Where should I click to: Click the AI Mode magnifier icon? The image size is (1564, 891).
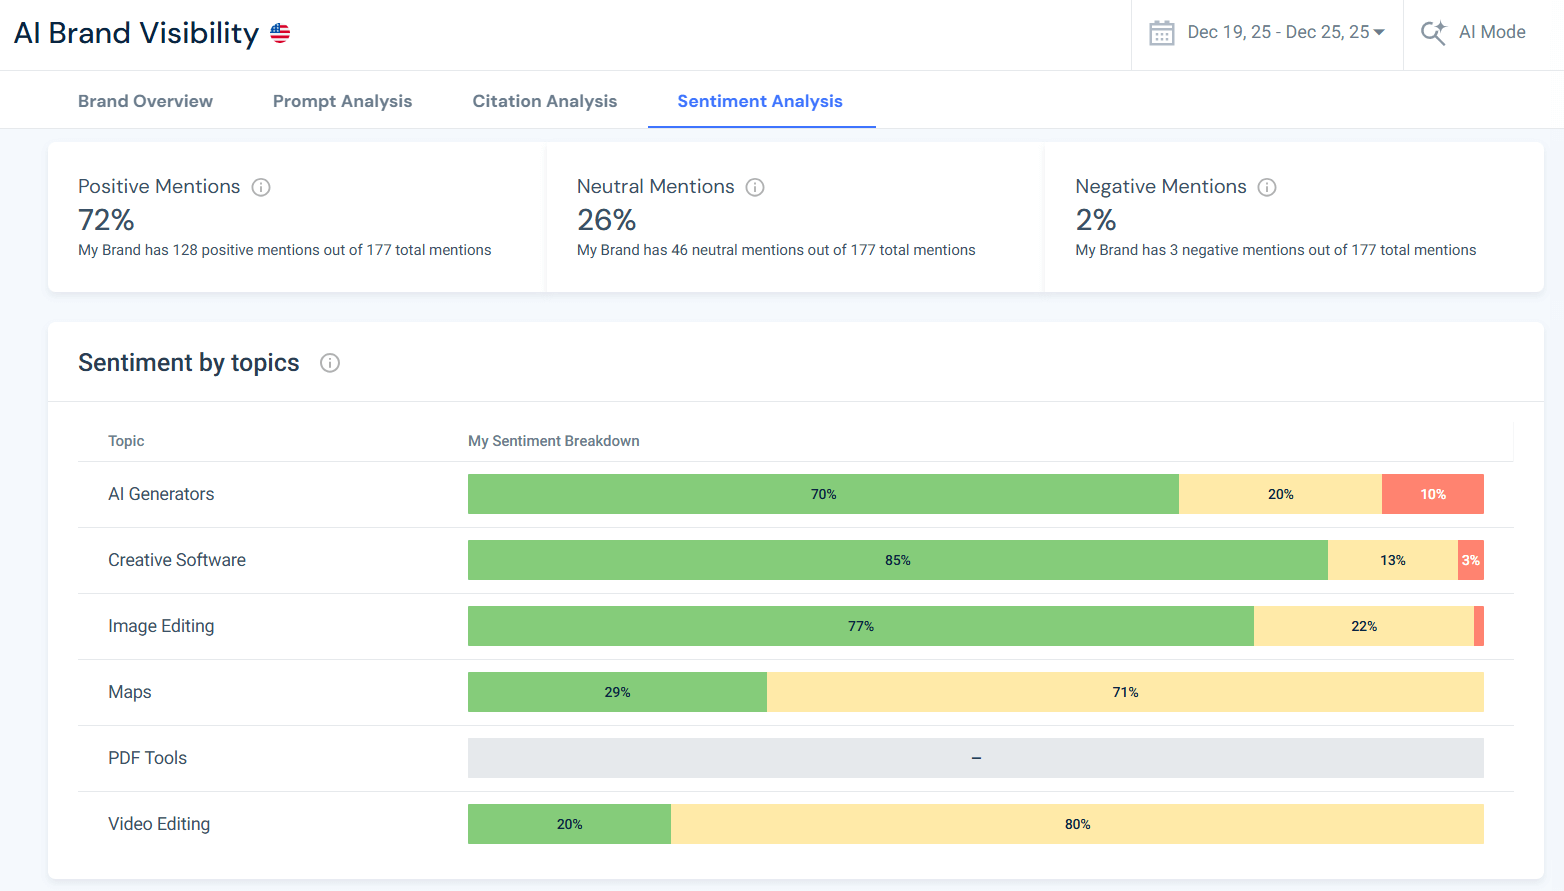(x=1434, y=32)
